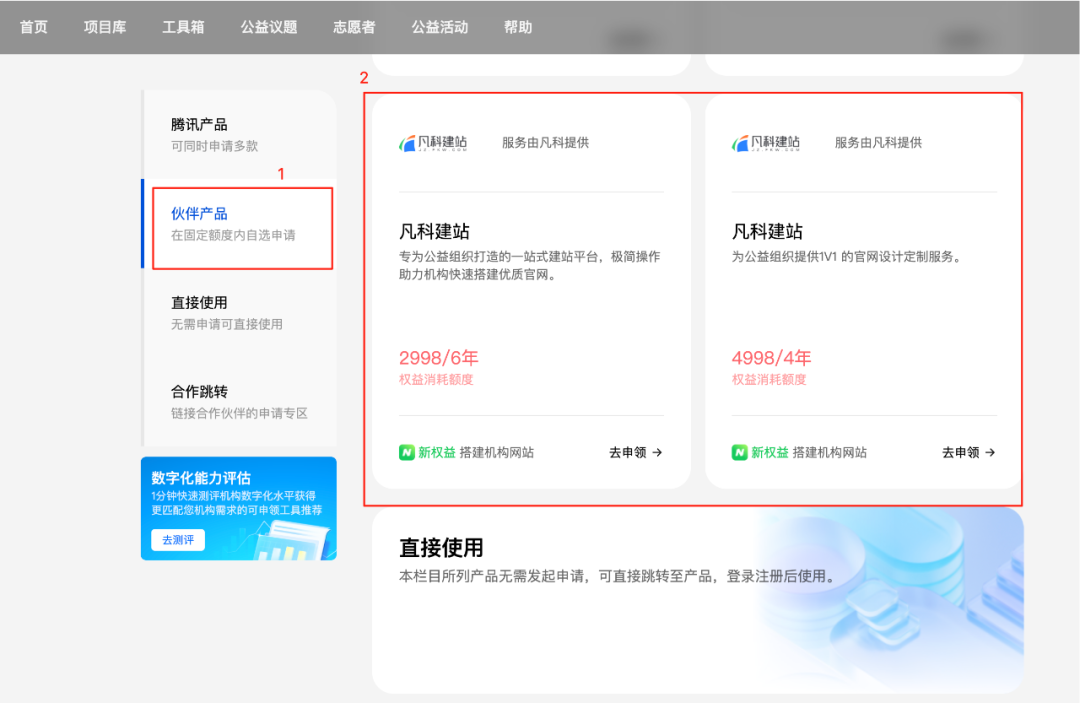Click the 凡科建站 logo in the 4998/4年 card
The width and height of the screenshot is (1080, 703).
[765, 143]
